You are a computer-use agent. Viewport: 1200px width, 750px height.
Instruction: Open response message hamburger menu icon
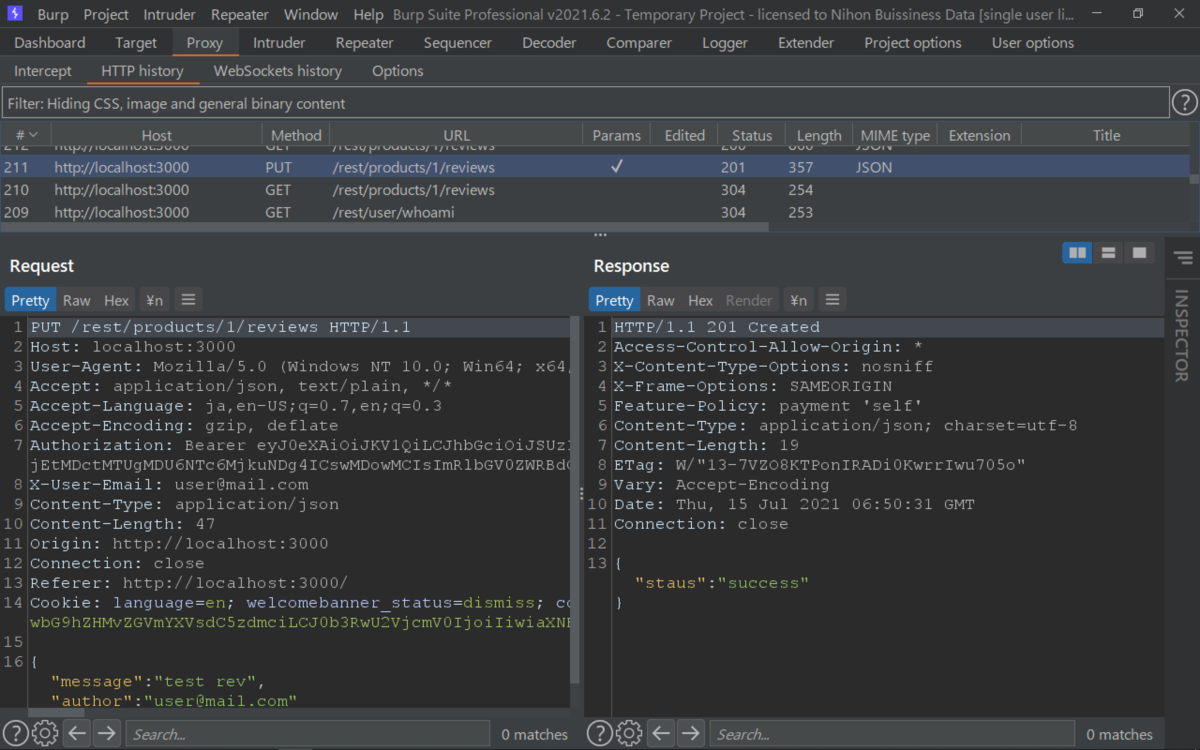pyautogui.click(x=832, y=300)
